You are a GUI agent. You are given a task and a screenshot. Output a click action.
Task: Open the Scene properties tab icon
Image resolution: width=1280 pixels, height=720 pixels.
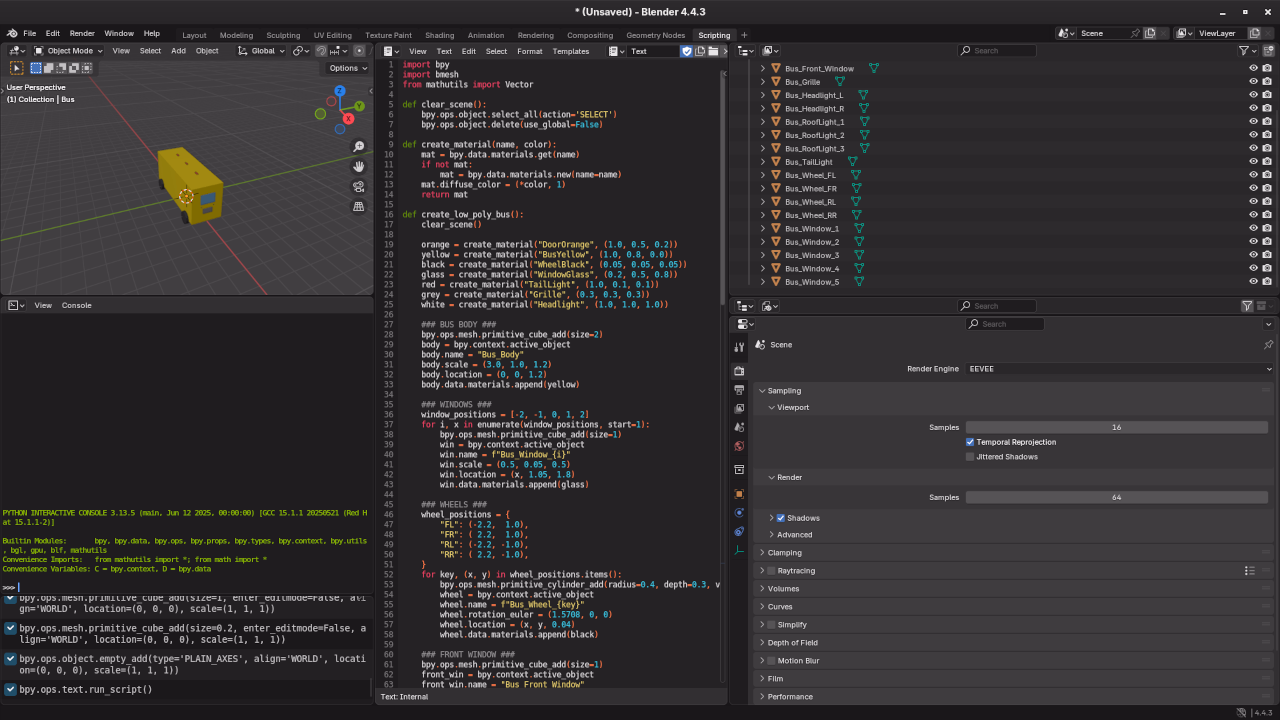coord(739,428)
